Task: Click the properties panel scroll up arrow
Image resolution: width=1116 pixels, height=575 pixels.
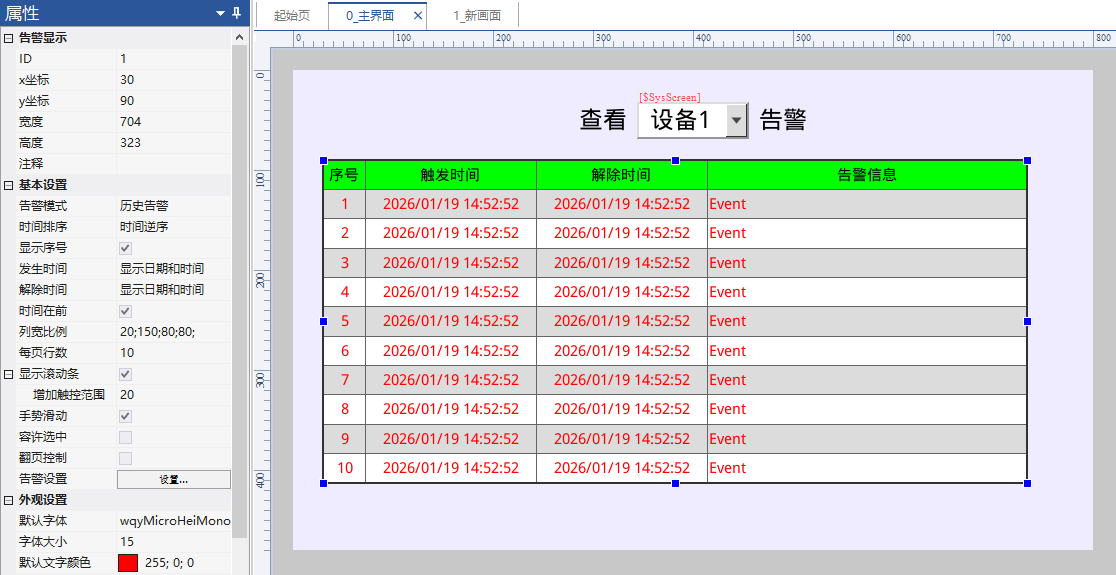Action: 239,38
